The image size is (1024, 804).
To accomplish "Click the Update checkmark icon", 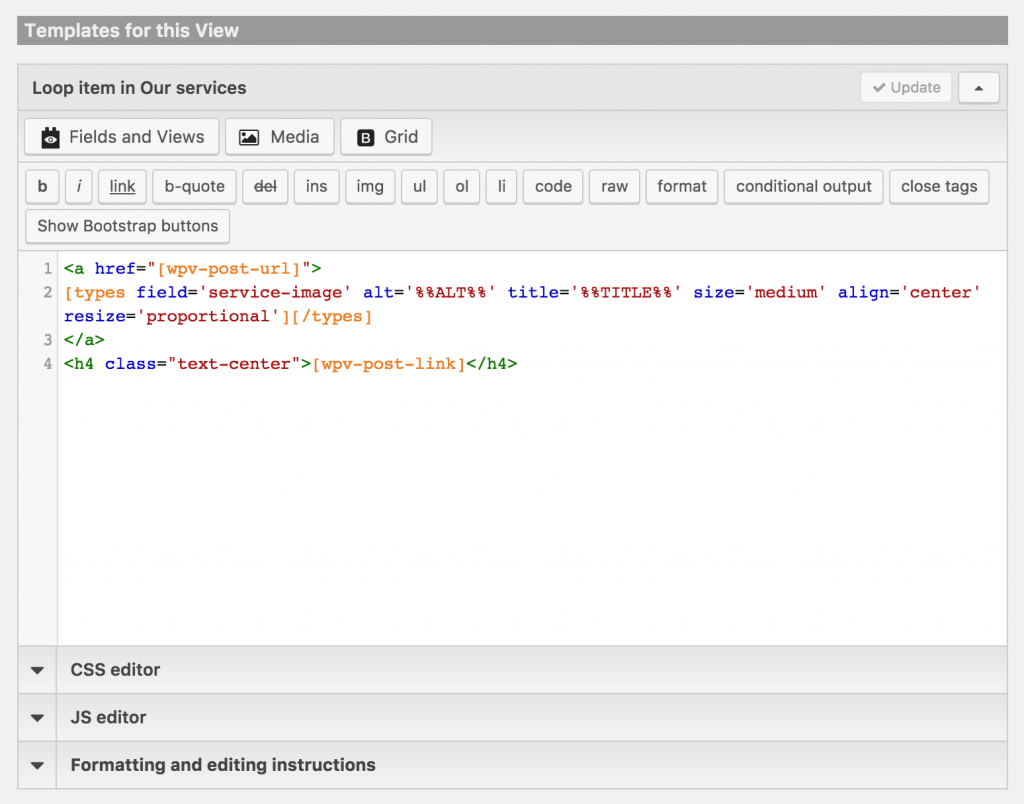I will click(x=879, y=88).
